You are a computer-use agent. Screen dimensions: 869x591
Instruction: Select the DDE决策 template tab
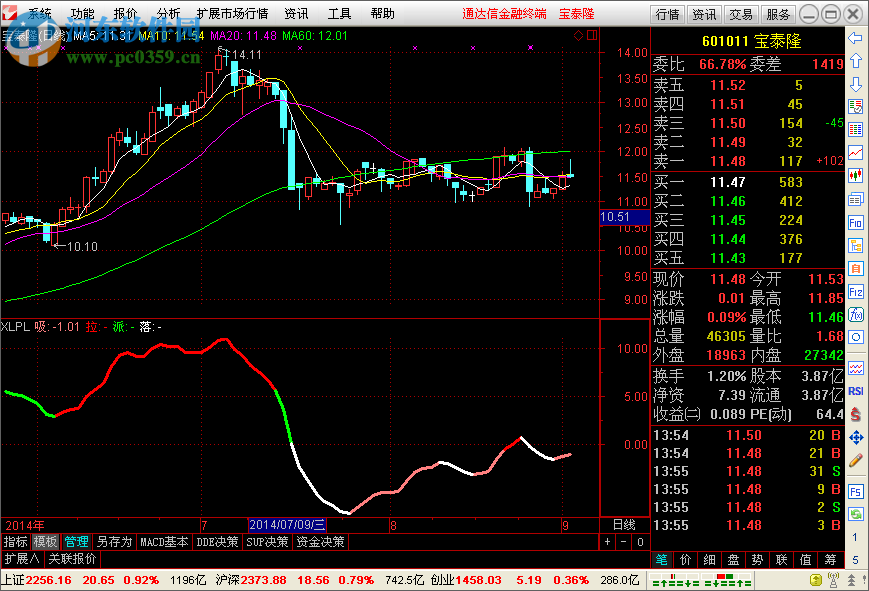pyautogui.click(x=217, y=542)
